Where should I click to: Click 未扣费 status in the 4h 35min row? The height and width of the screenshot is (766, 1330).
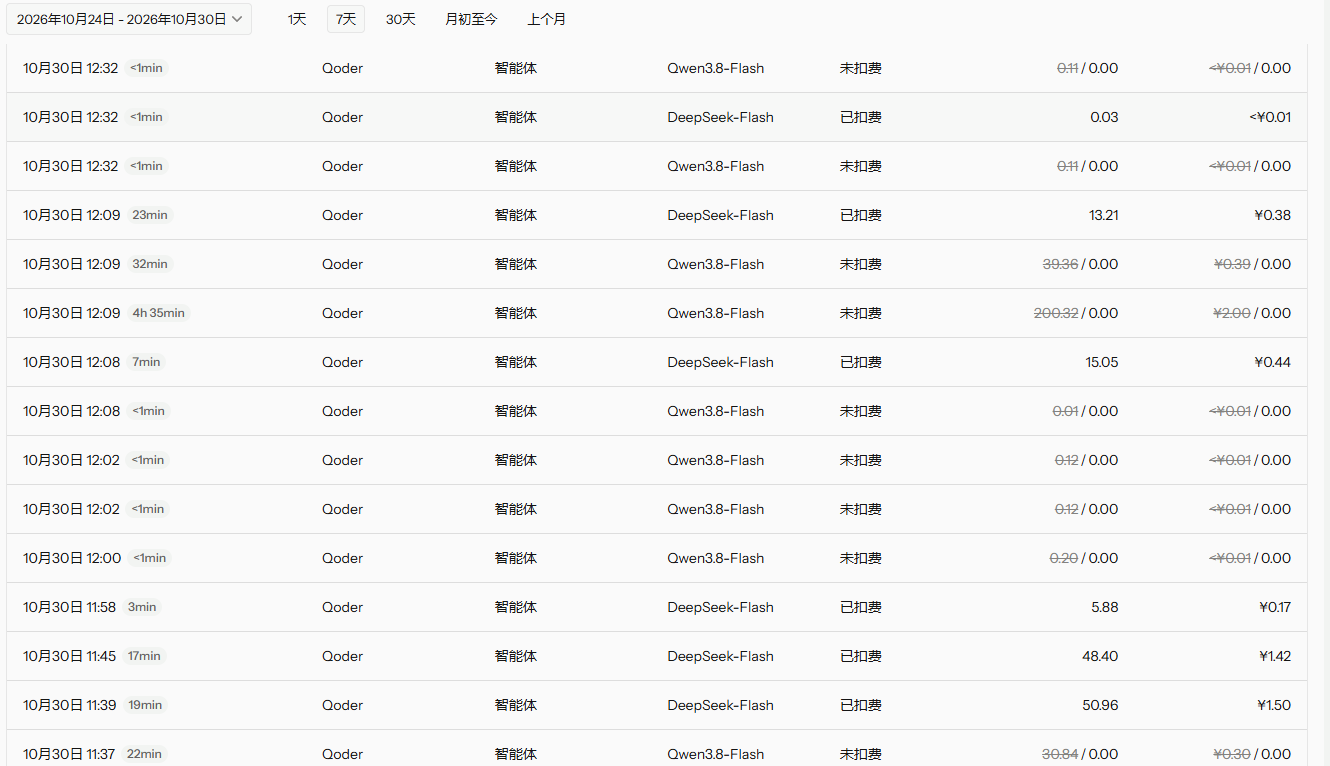[860, 313]
